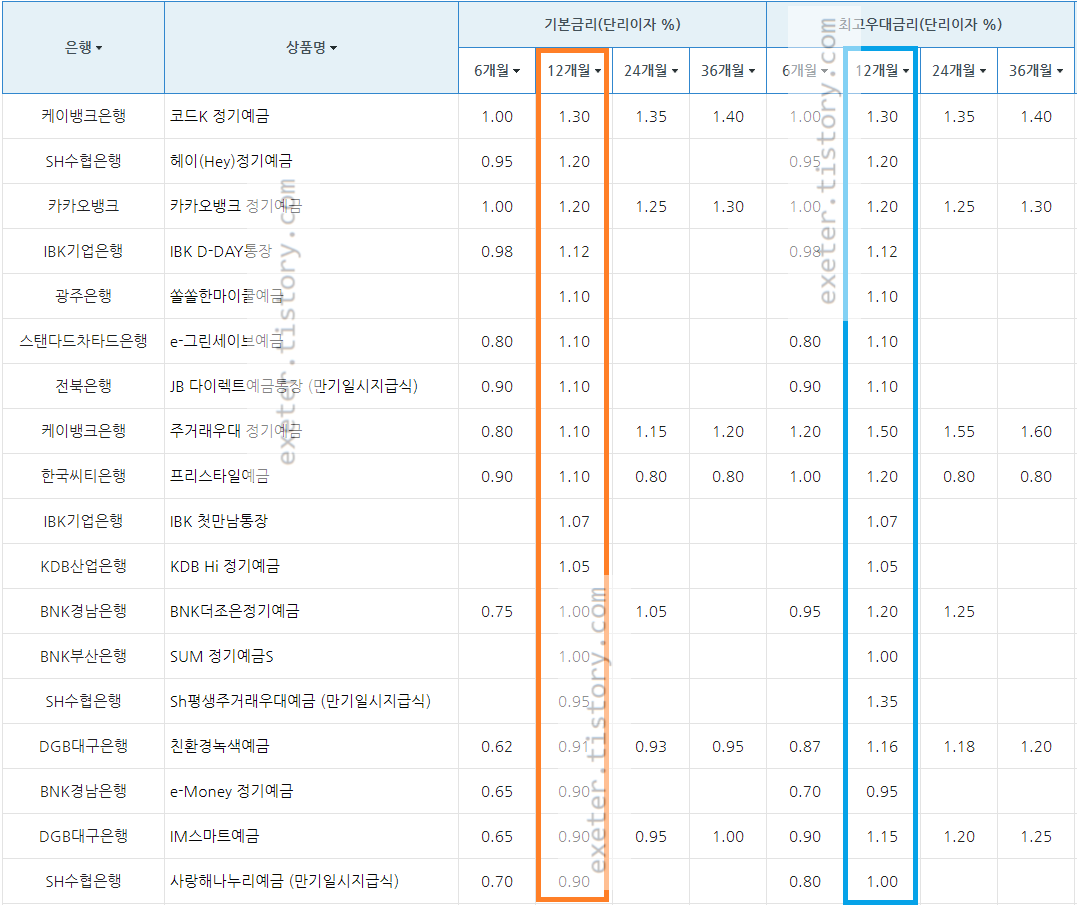The height and width of the screenshot is (905, 1077).
Task: Select the 코드K 정기예금 product name
Action: 219,116
